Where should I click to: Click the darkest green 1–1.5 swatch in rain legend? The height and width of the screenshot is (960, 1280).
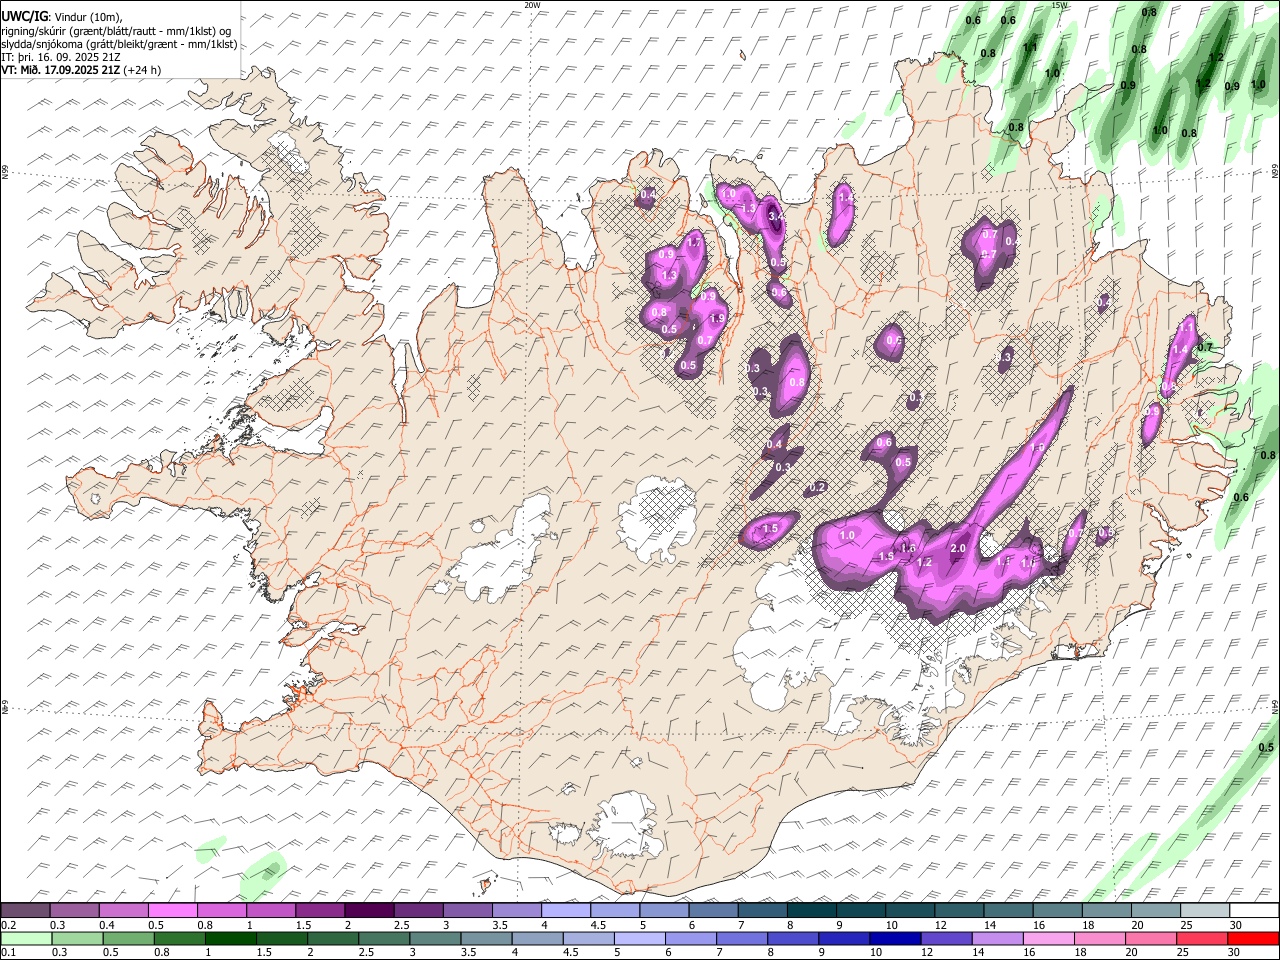point(230,938)
